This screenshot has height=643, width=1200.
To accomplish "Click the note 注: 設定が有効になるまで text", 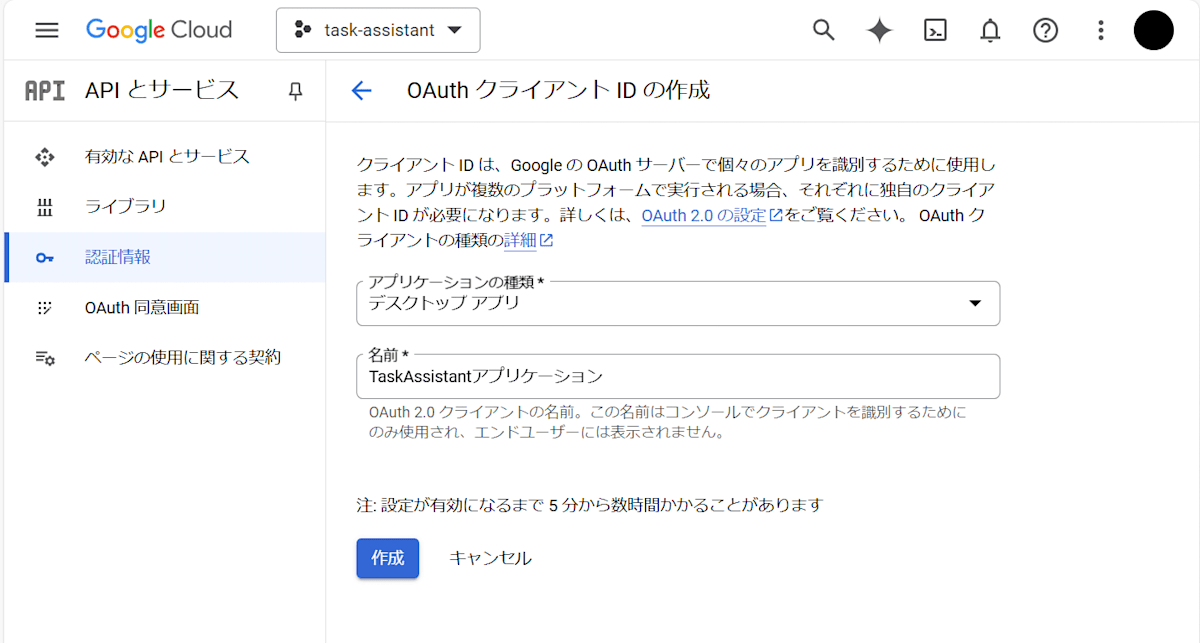I will (589, 505).
